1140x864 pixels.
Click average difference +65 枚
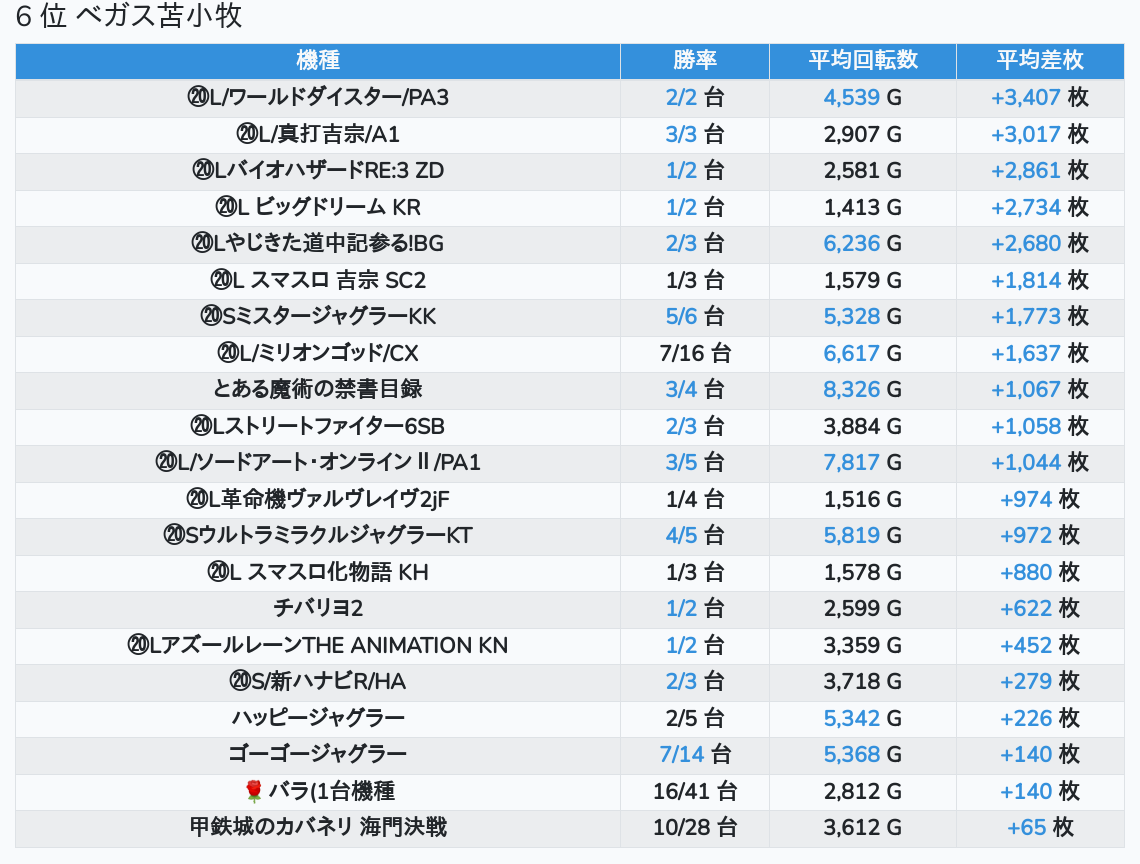[1040, 828]
